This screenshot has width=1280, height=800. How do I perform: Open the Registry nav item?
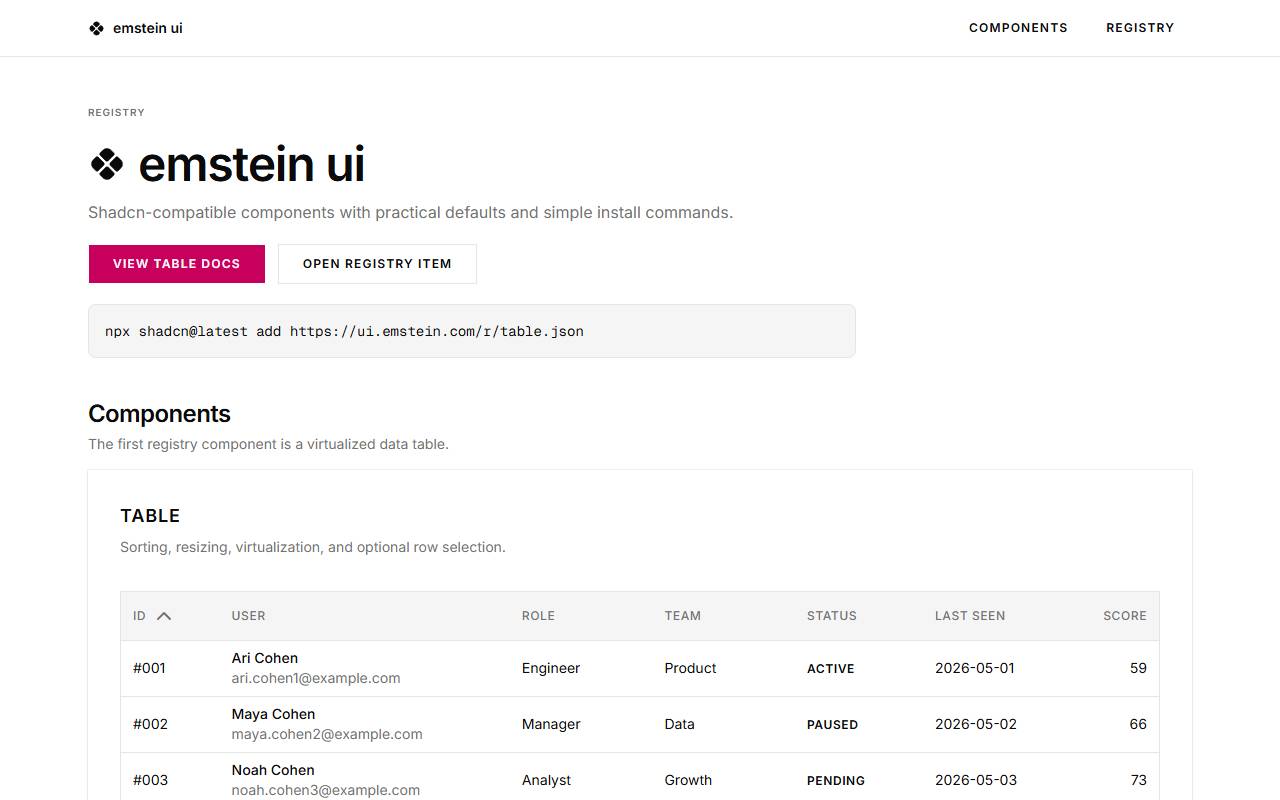point(1140,28)
